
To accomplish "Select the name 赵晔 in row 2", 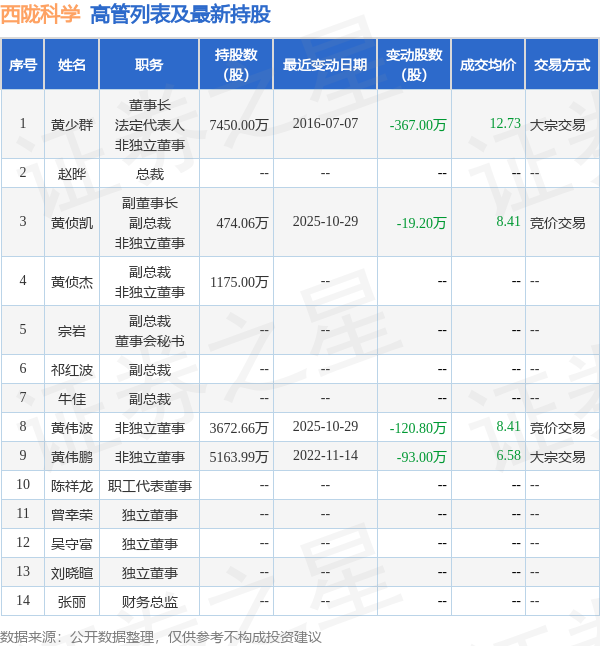I will coord(72,173).
